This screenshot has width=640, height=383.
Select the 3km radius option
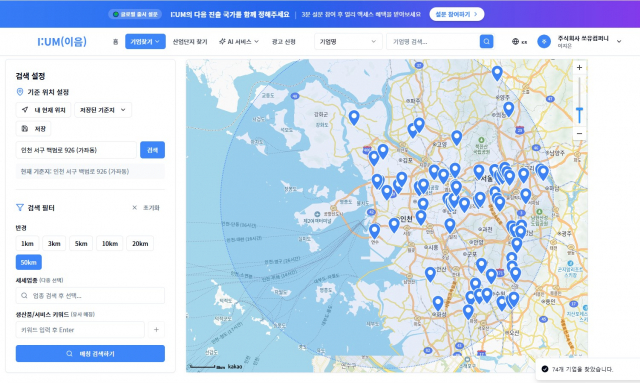coord(54,243)
